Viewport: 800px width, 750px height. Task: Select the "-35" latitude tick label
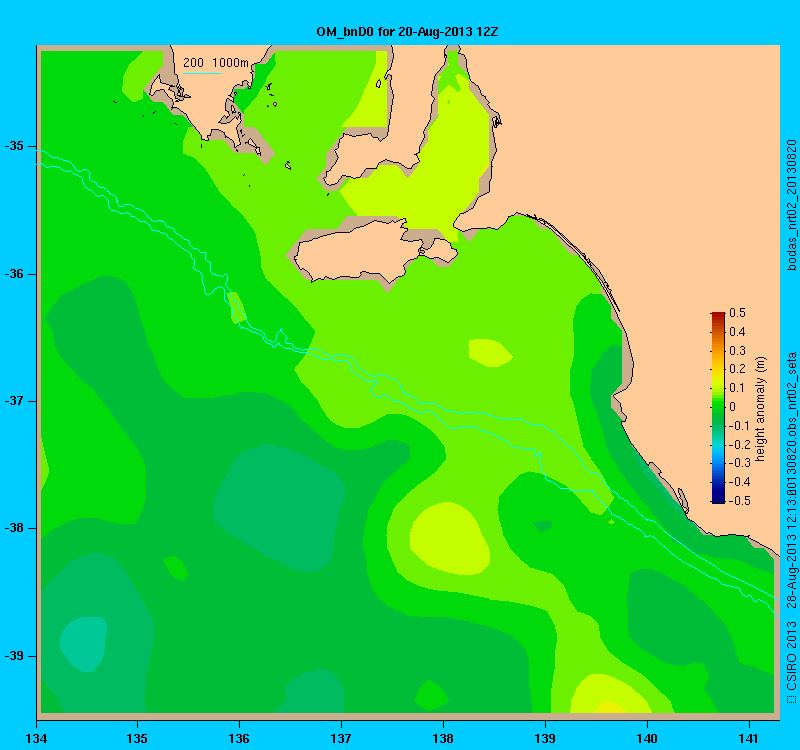[14, 146]
